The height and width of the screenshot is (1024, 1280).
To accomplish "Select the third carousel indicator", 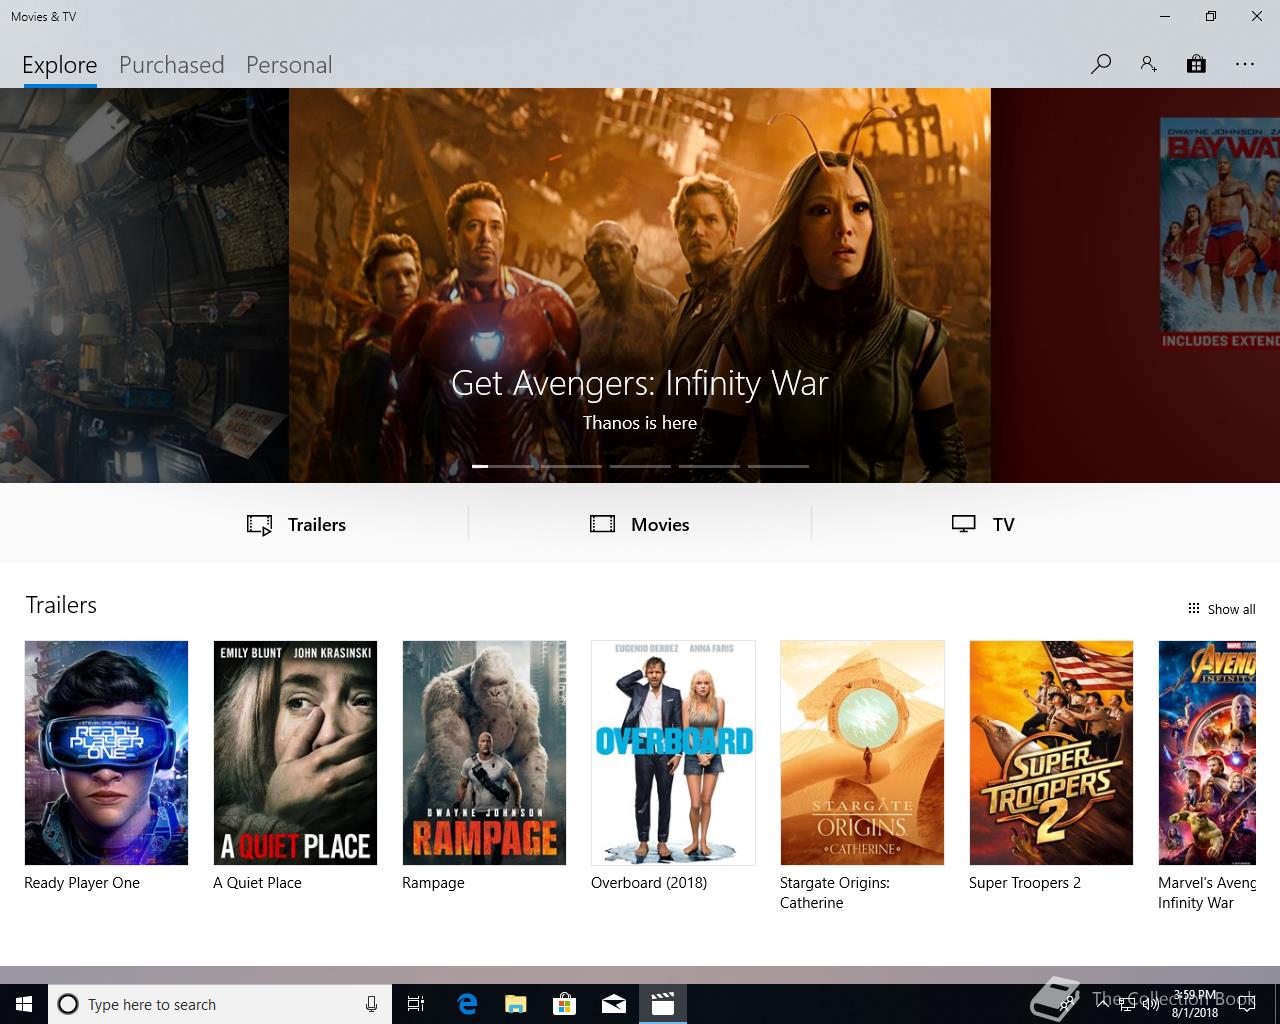I will pos(640,466).
